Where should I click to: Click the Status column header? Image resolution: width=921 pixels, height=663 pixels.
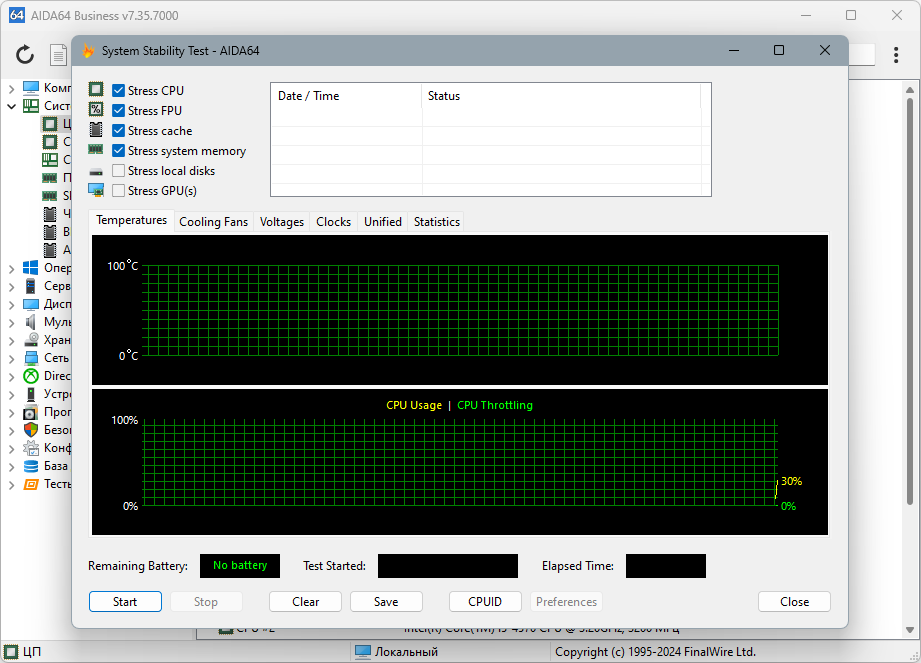561,96
